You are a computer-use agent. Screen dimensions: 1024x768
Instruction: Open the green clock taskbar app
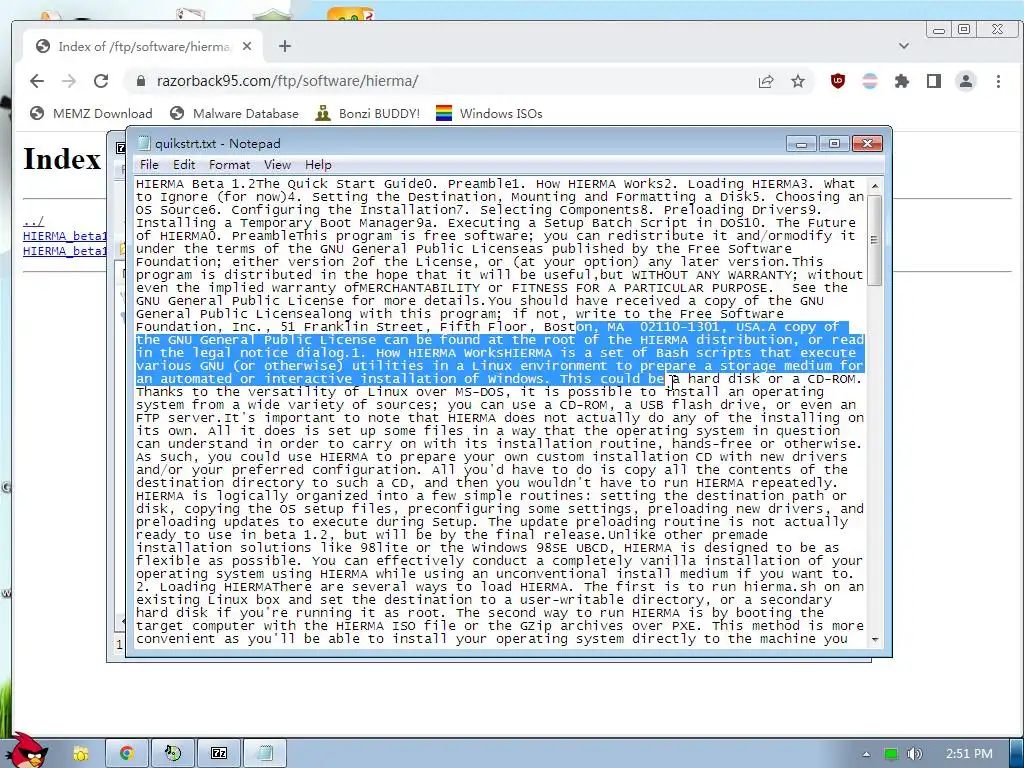coord(173,754)
